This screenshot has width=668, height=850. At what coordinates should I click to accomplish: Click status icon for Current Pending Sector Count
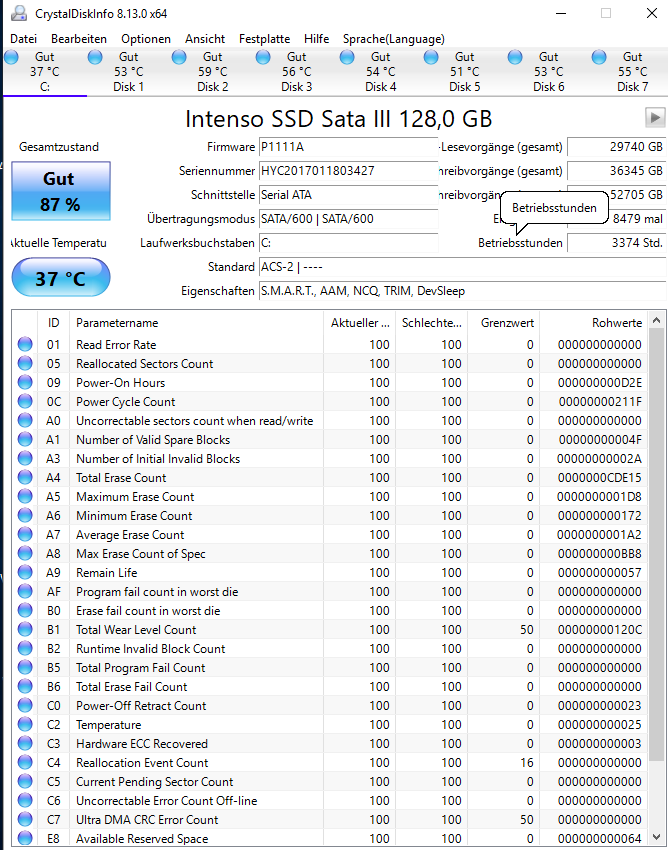[25, 781]
